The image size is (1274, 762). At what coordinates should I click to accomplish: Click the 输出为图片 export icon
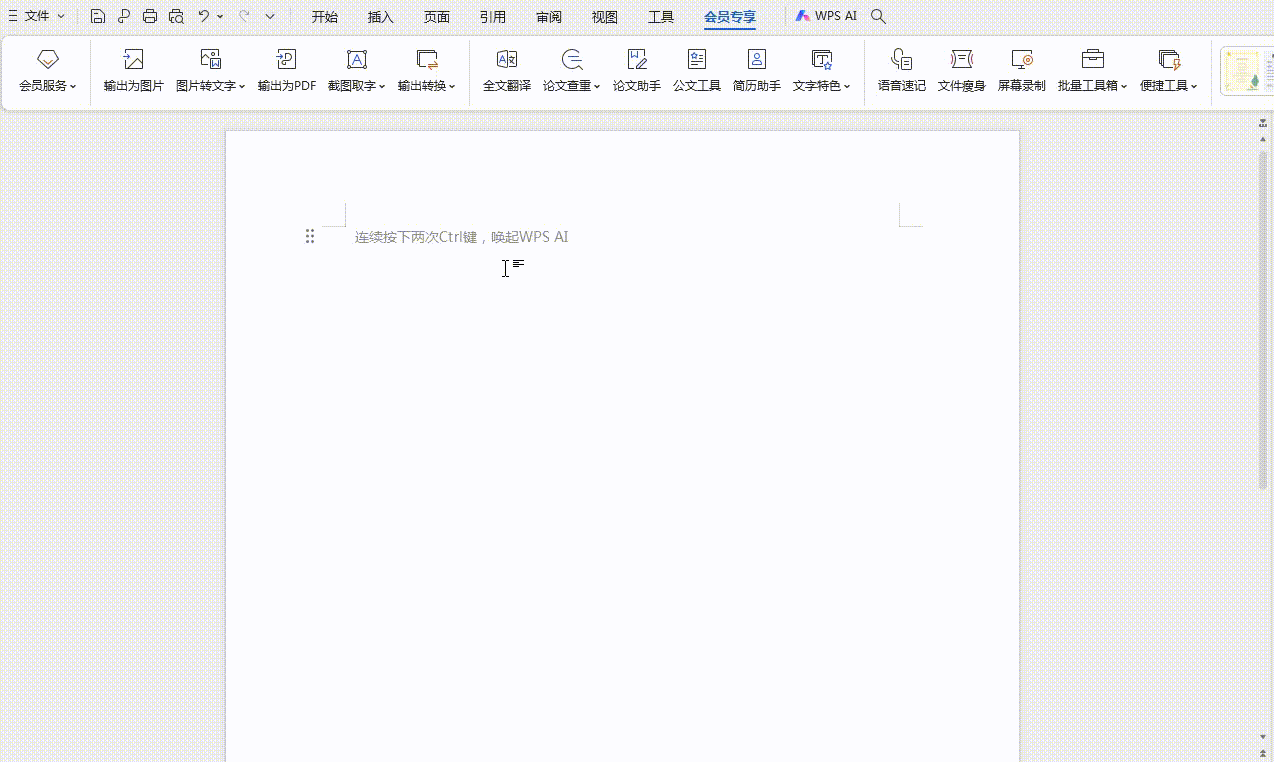point(133,60)
